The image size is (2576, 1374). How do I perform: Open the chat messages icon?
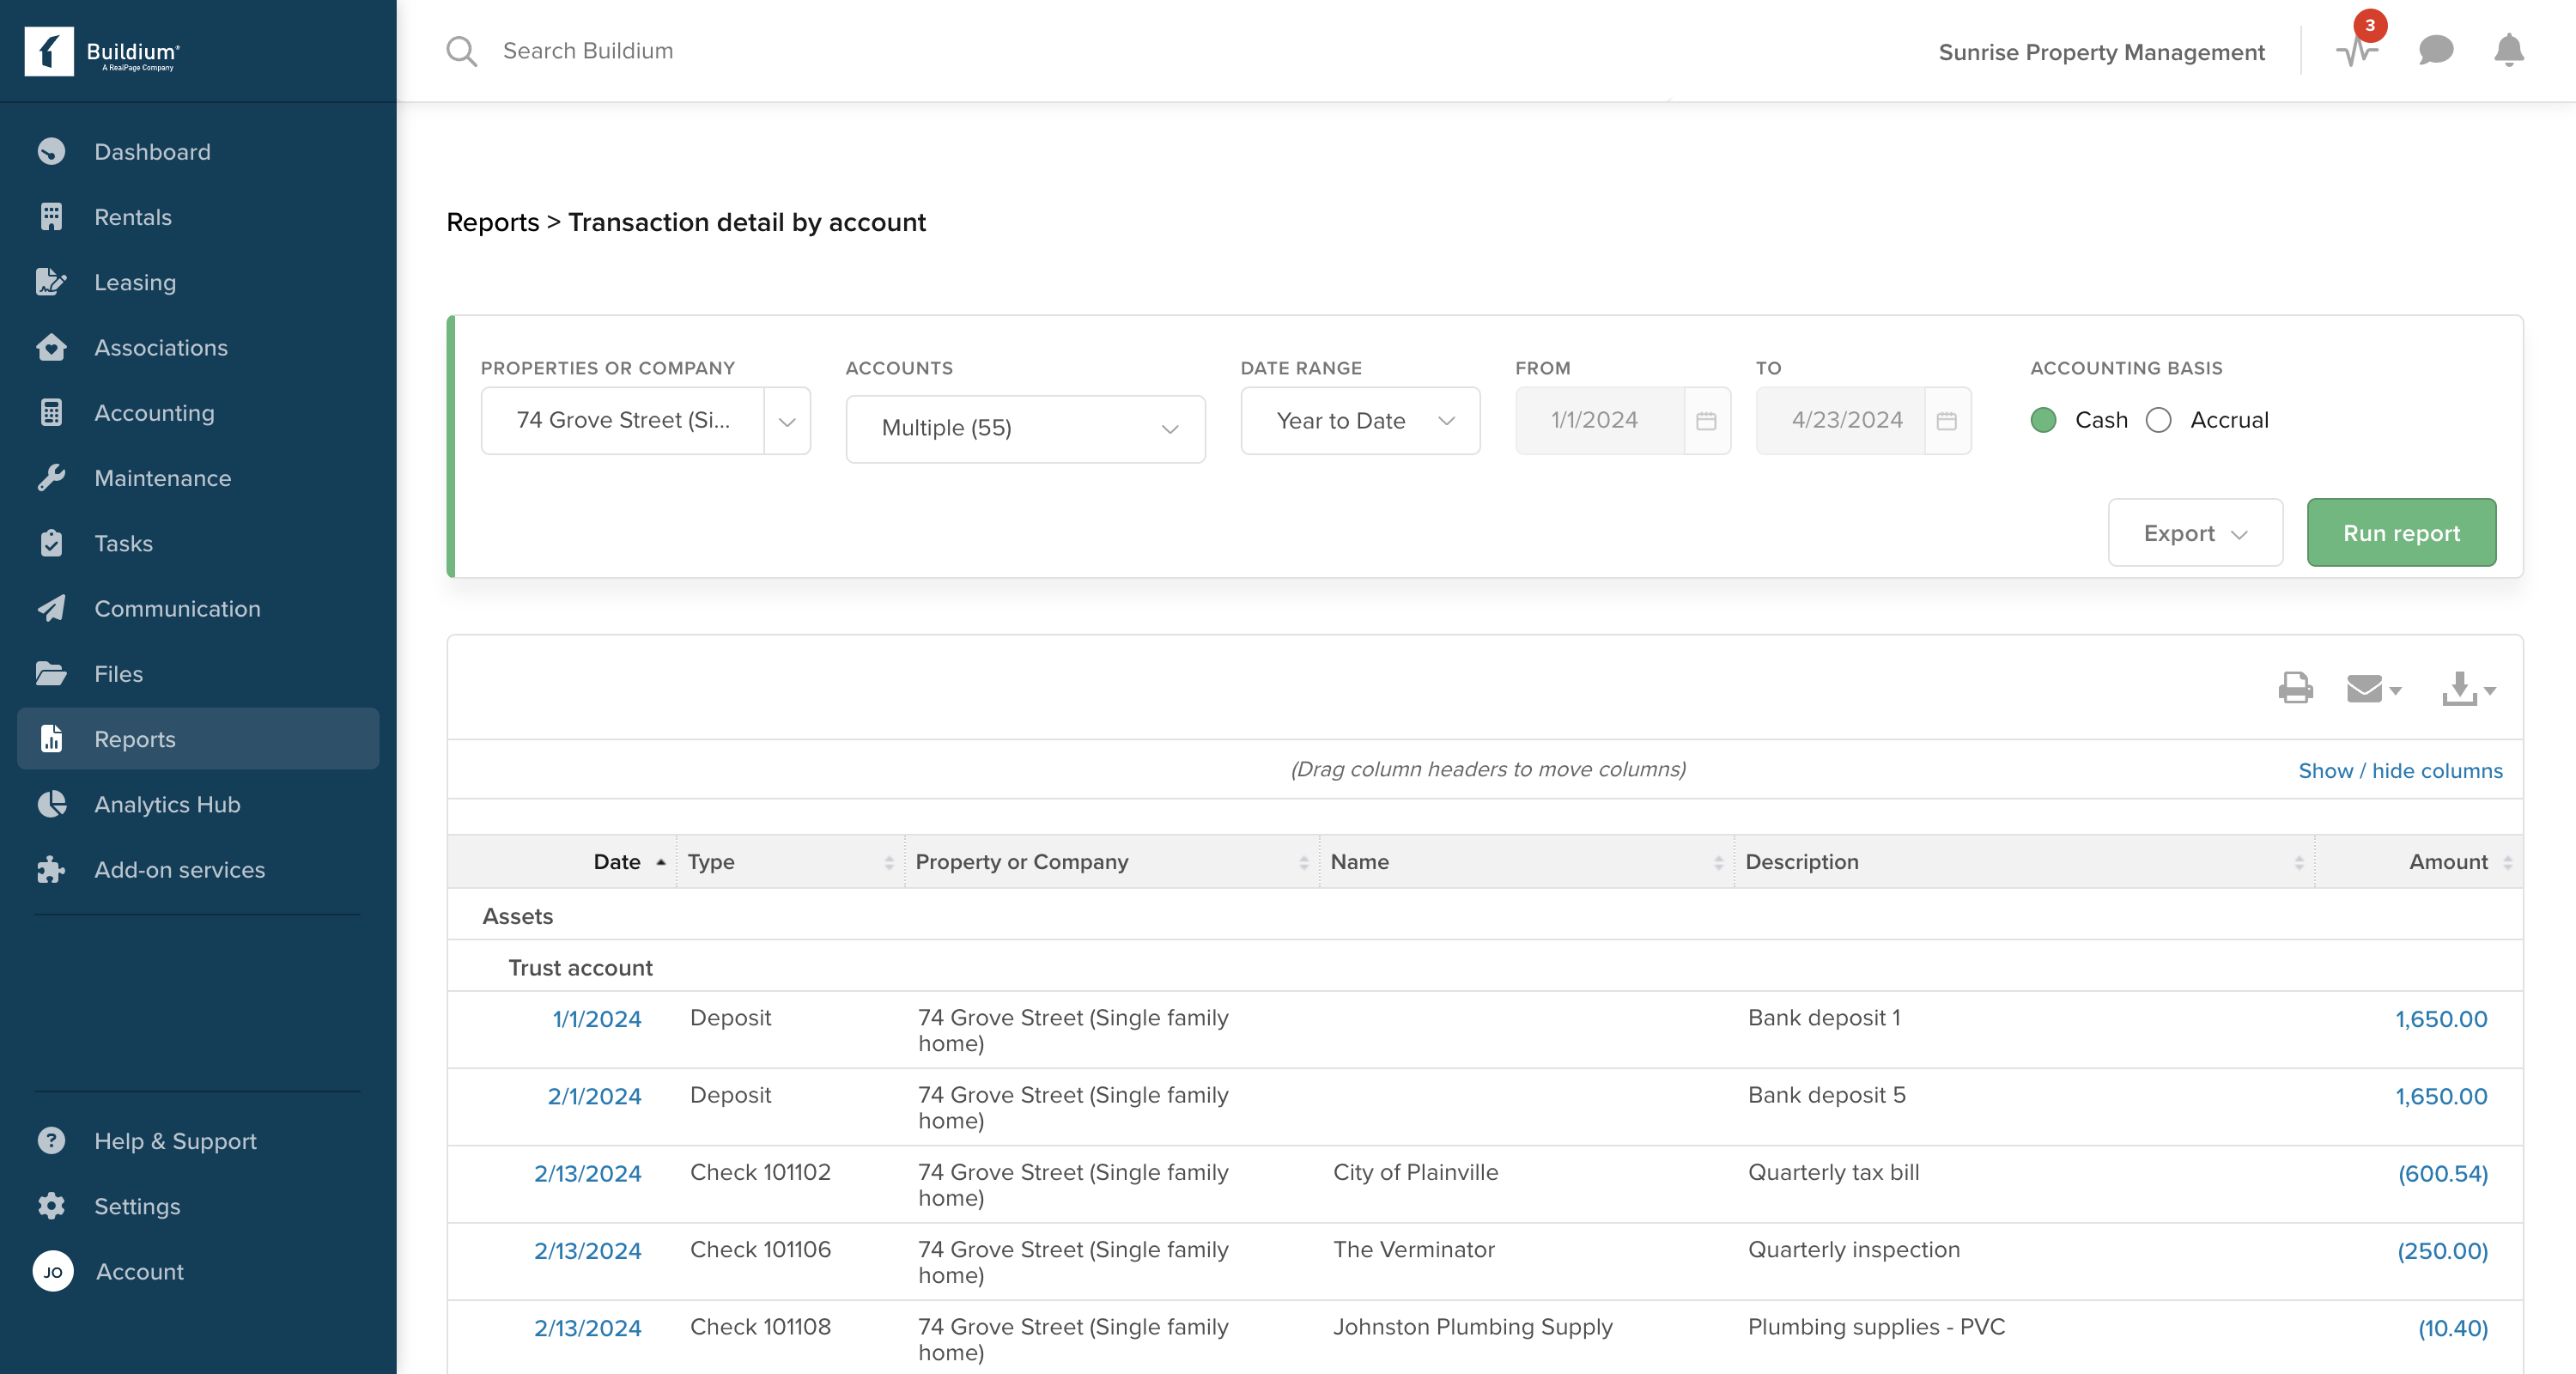(x=2435, y=51)
